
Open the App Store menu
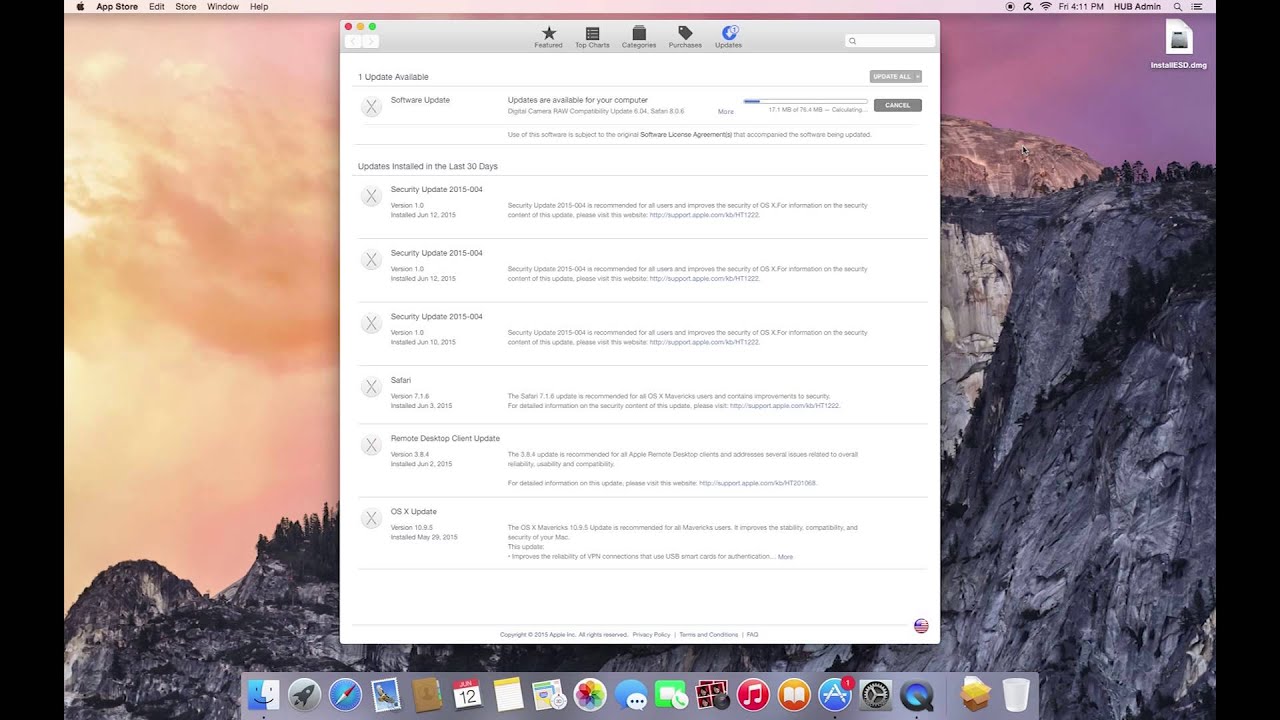coord(117,7)
